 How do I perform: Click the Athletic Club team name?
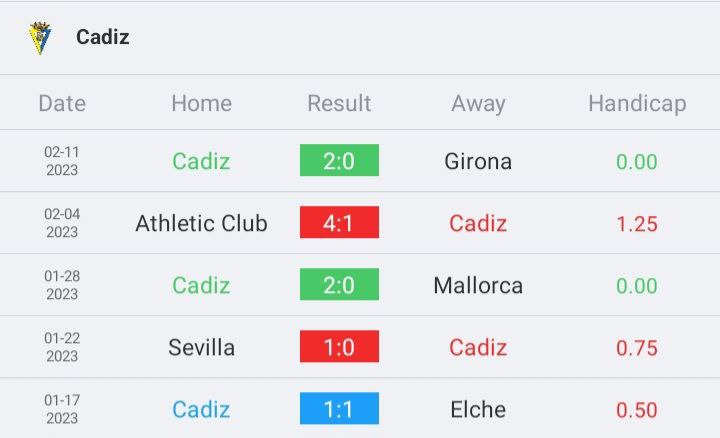(x=201, y=223)
